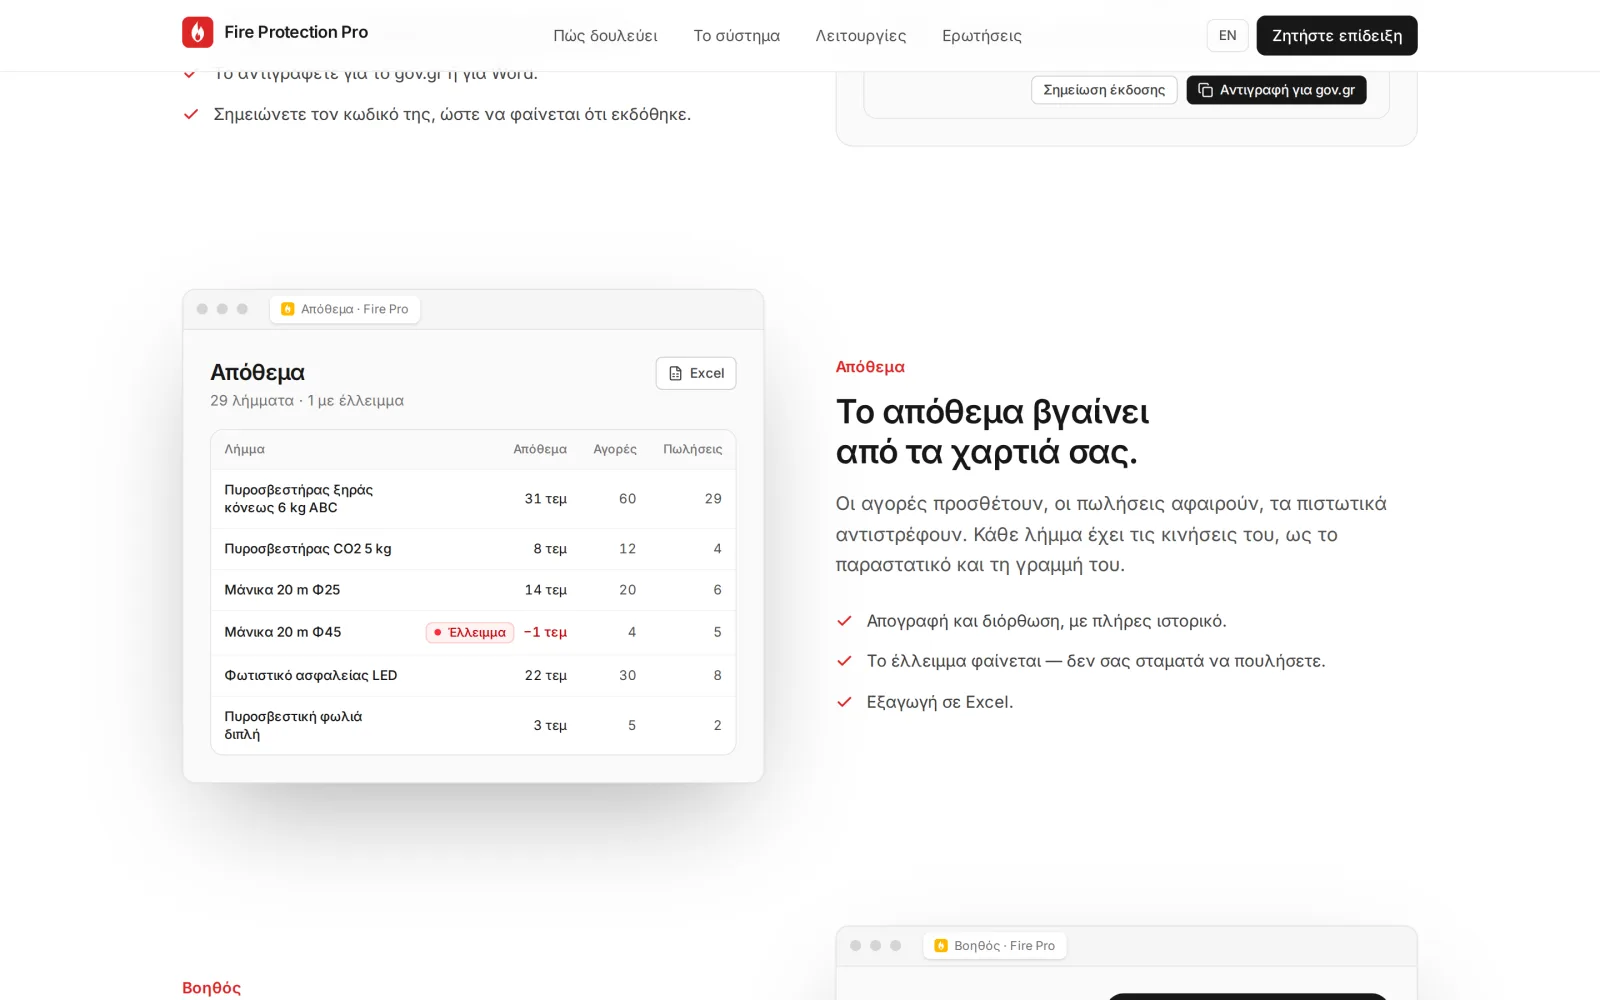Select the Βοηθός · Fire Pro window tab

(x=995, y=946)
